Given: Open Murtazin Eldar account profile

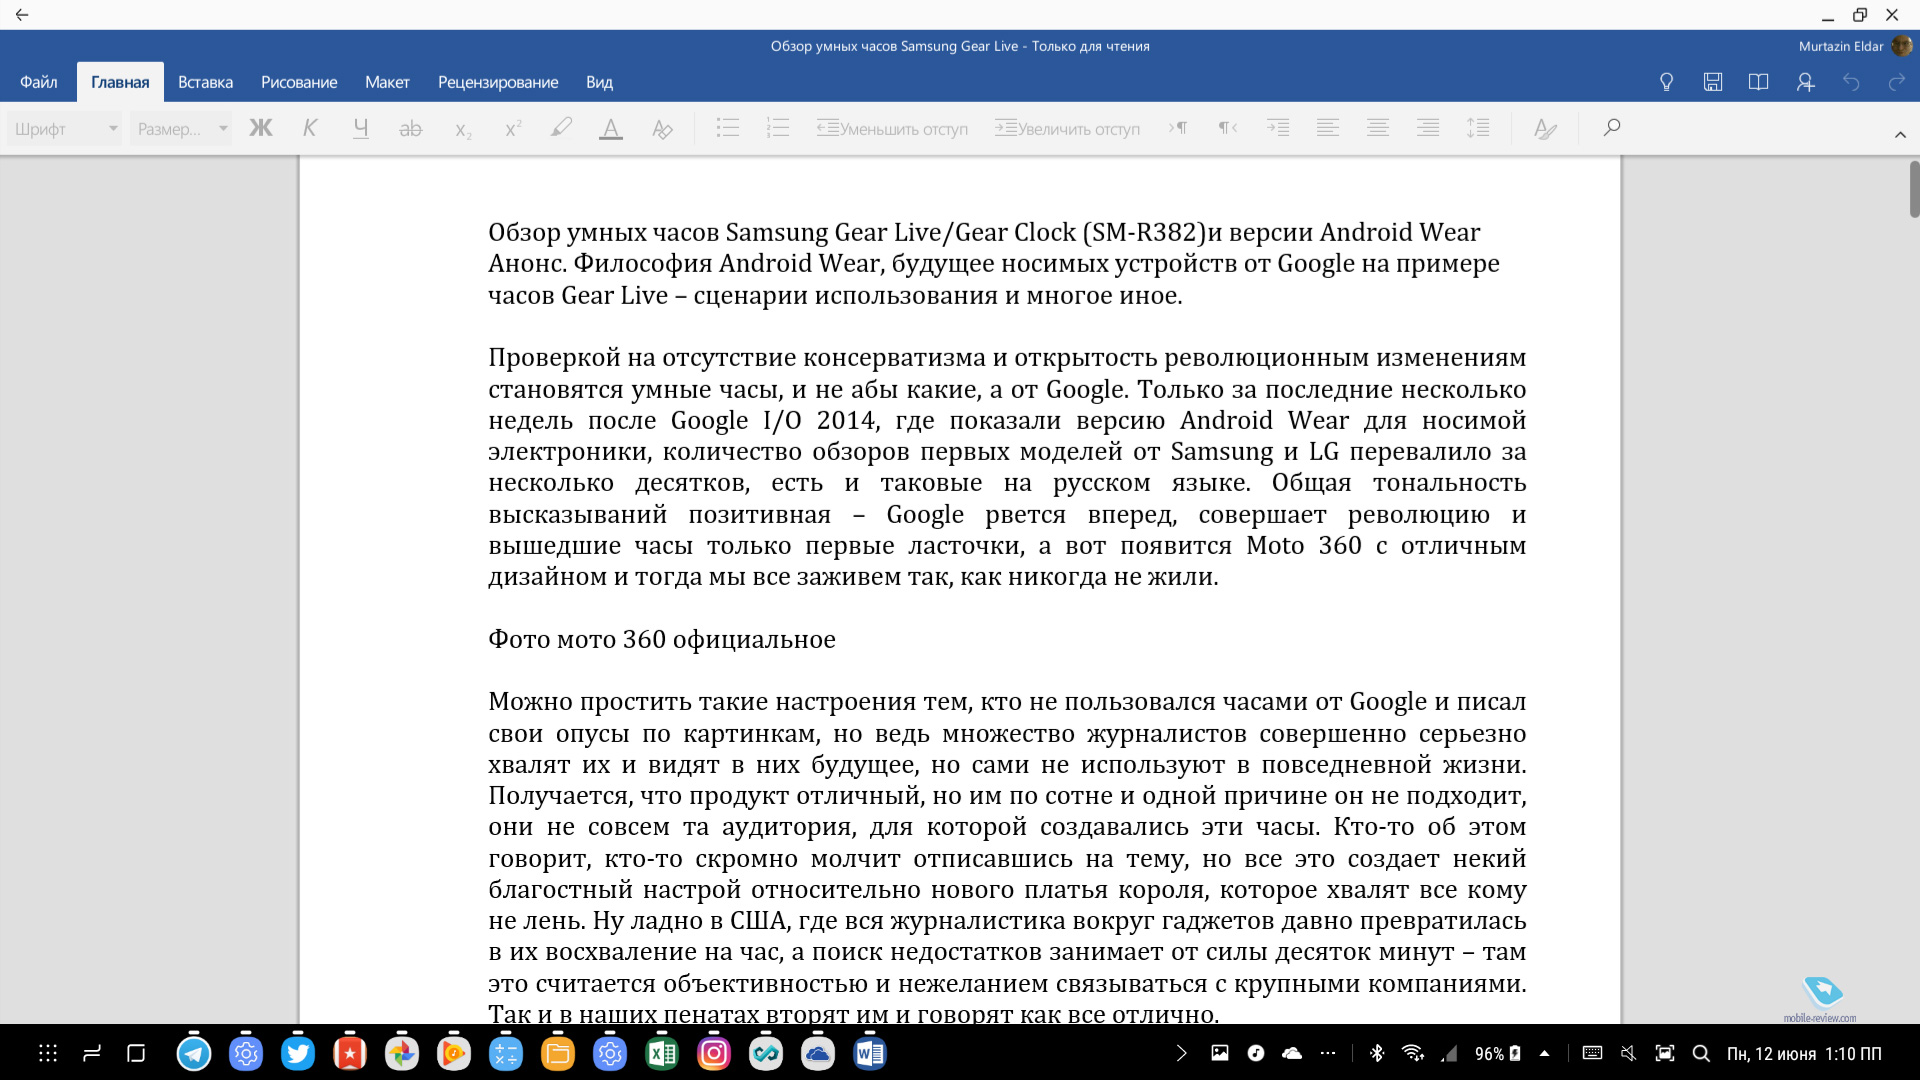Looking at the screenshot, I should 1853,46.
